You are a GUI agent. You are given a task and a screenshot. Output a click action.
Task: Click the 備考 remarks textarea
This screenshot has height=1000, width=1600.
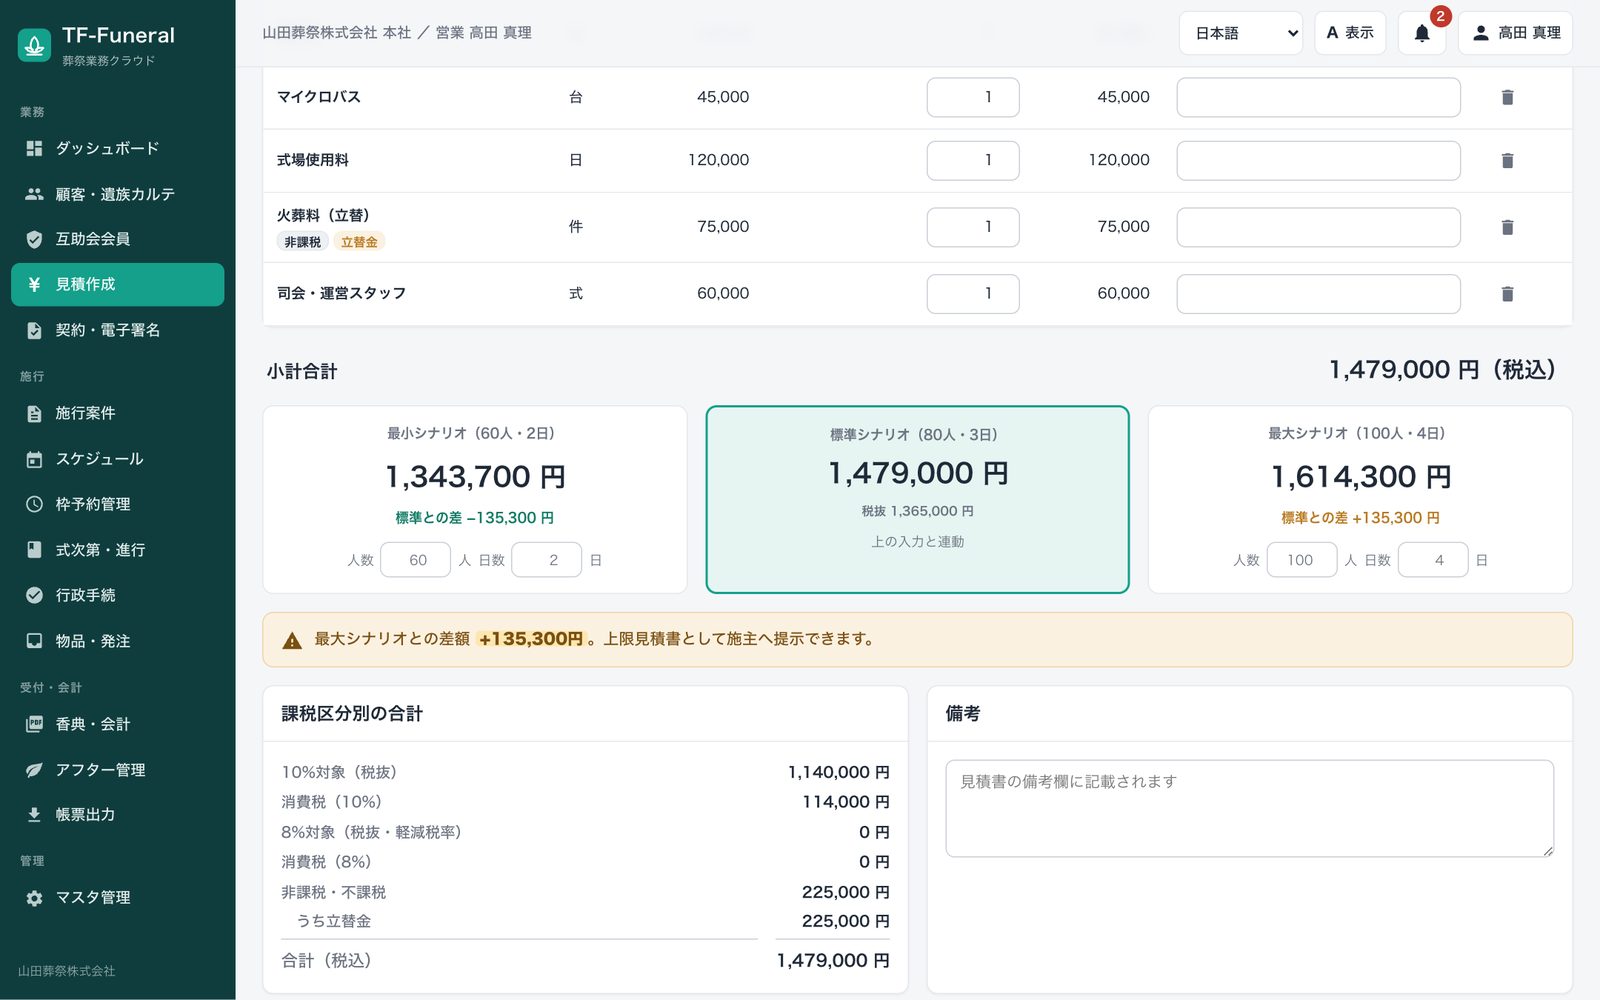pyautogui.click(x=1250, y=808)
